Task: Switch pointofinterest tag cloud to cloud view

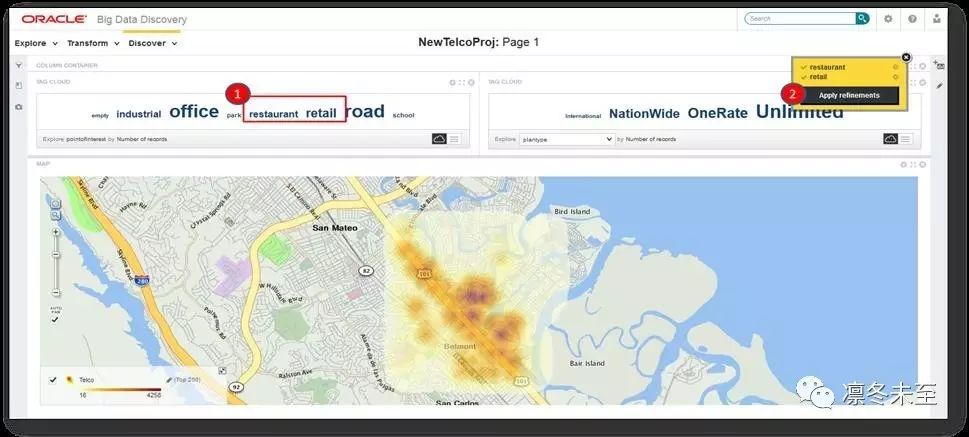Action: pos(439,139)
